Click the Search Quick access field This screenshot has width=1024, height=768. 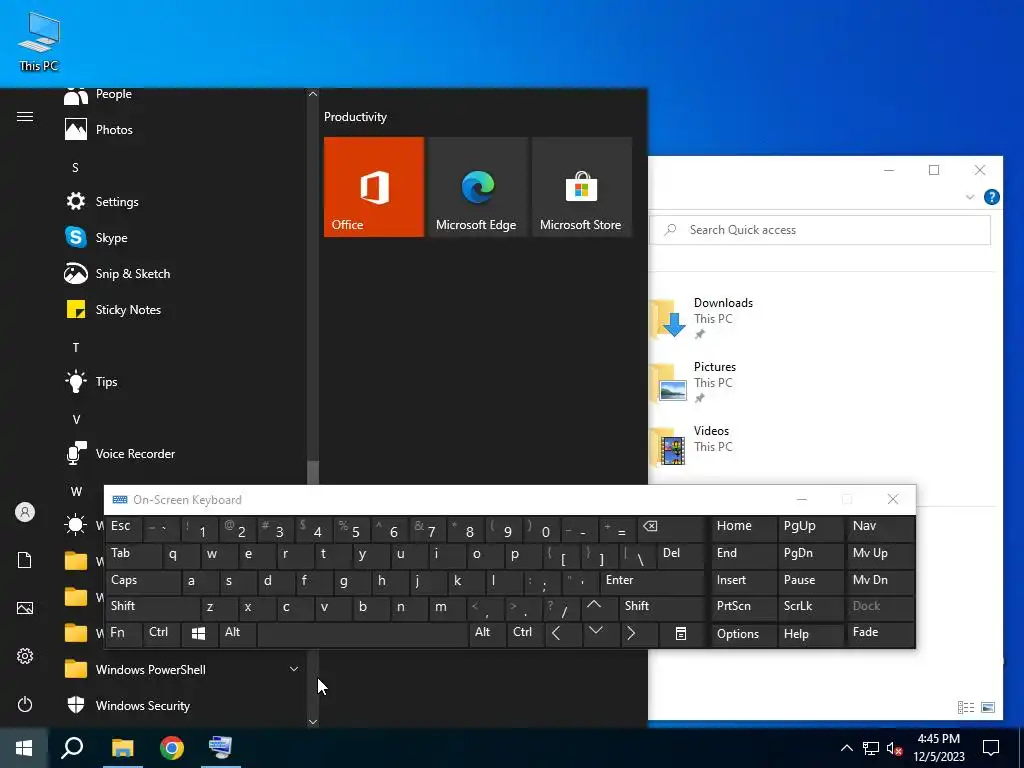(x=820, y=230)
